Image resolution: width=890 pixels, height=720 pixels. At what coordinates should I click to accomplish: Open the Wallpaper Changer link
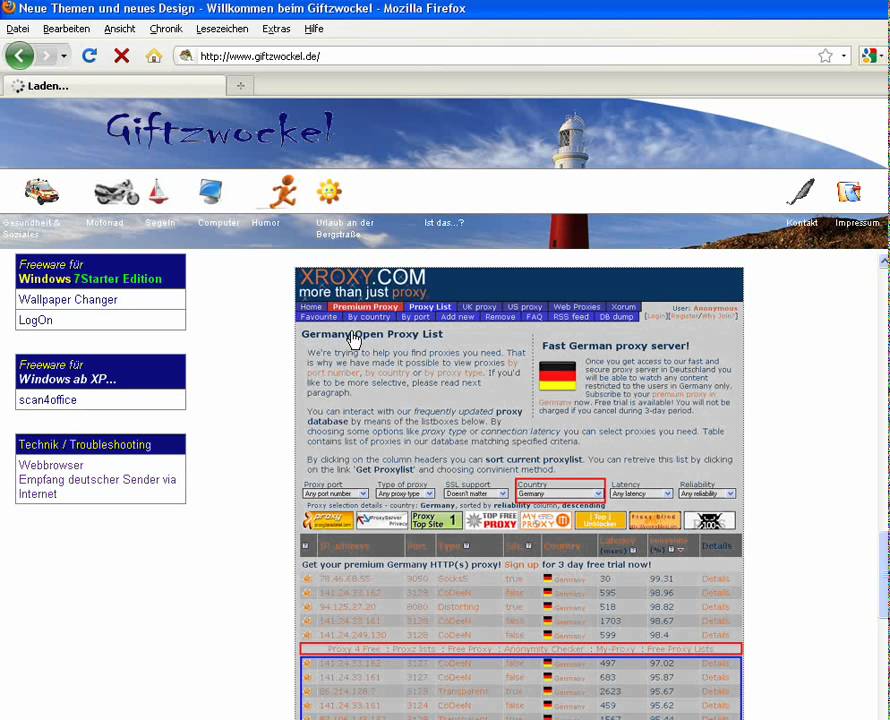pos(68,300)
